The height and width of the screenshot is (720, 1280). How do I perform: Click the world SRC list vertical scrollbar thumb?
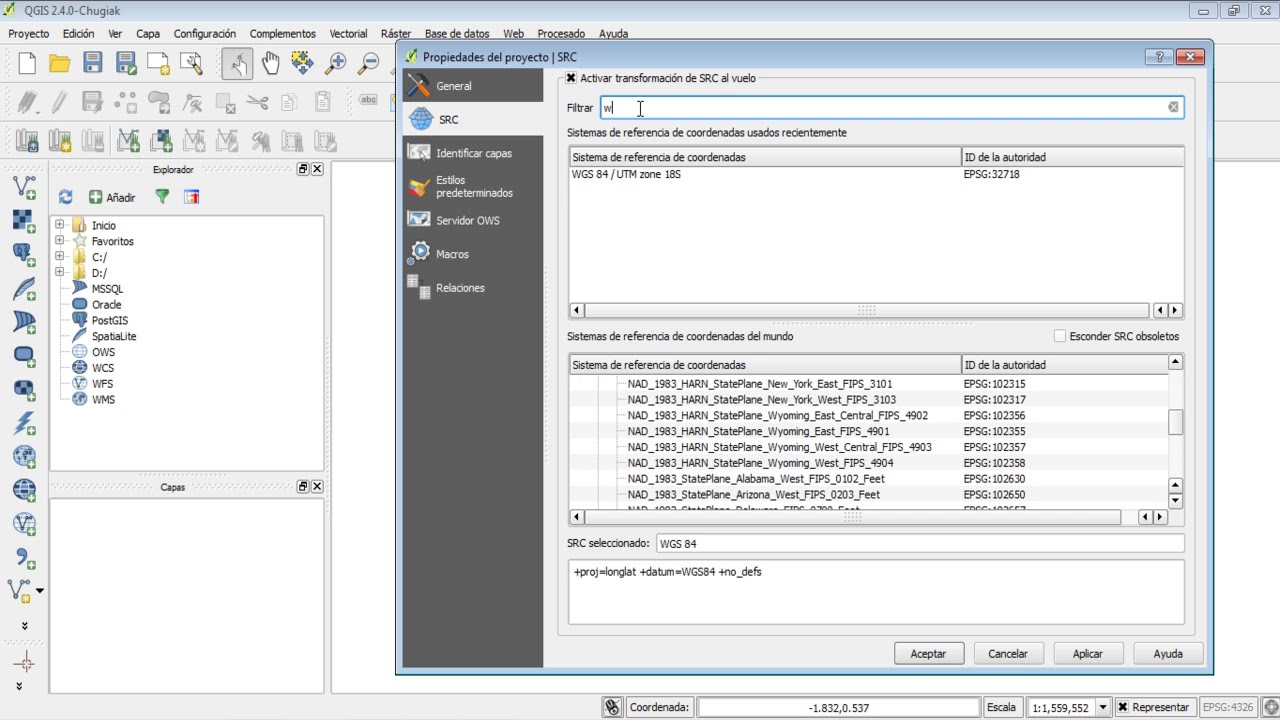tap(1175, 423)
